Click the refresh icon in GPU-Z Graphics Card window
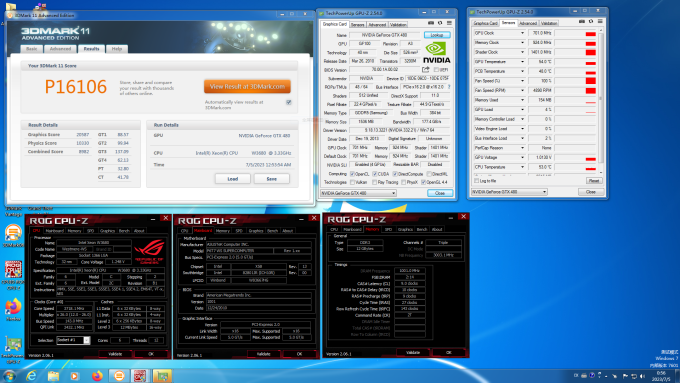This screenshot has width=680, height=383. pyautogui.click(x=440, y=23)
